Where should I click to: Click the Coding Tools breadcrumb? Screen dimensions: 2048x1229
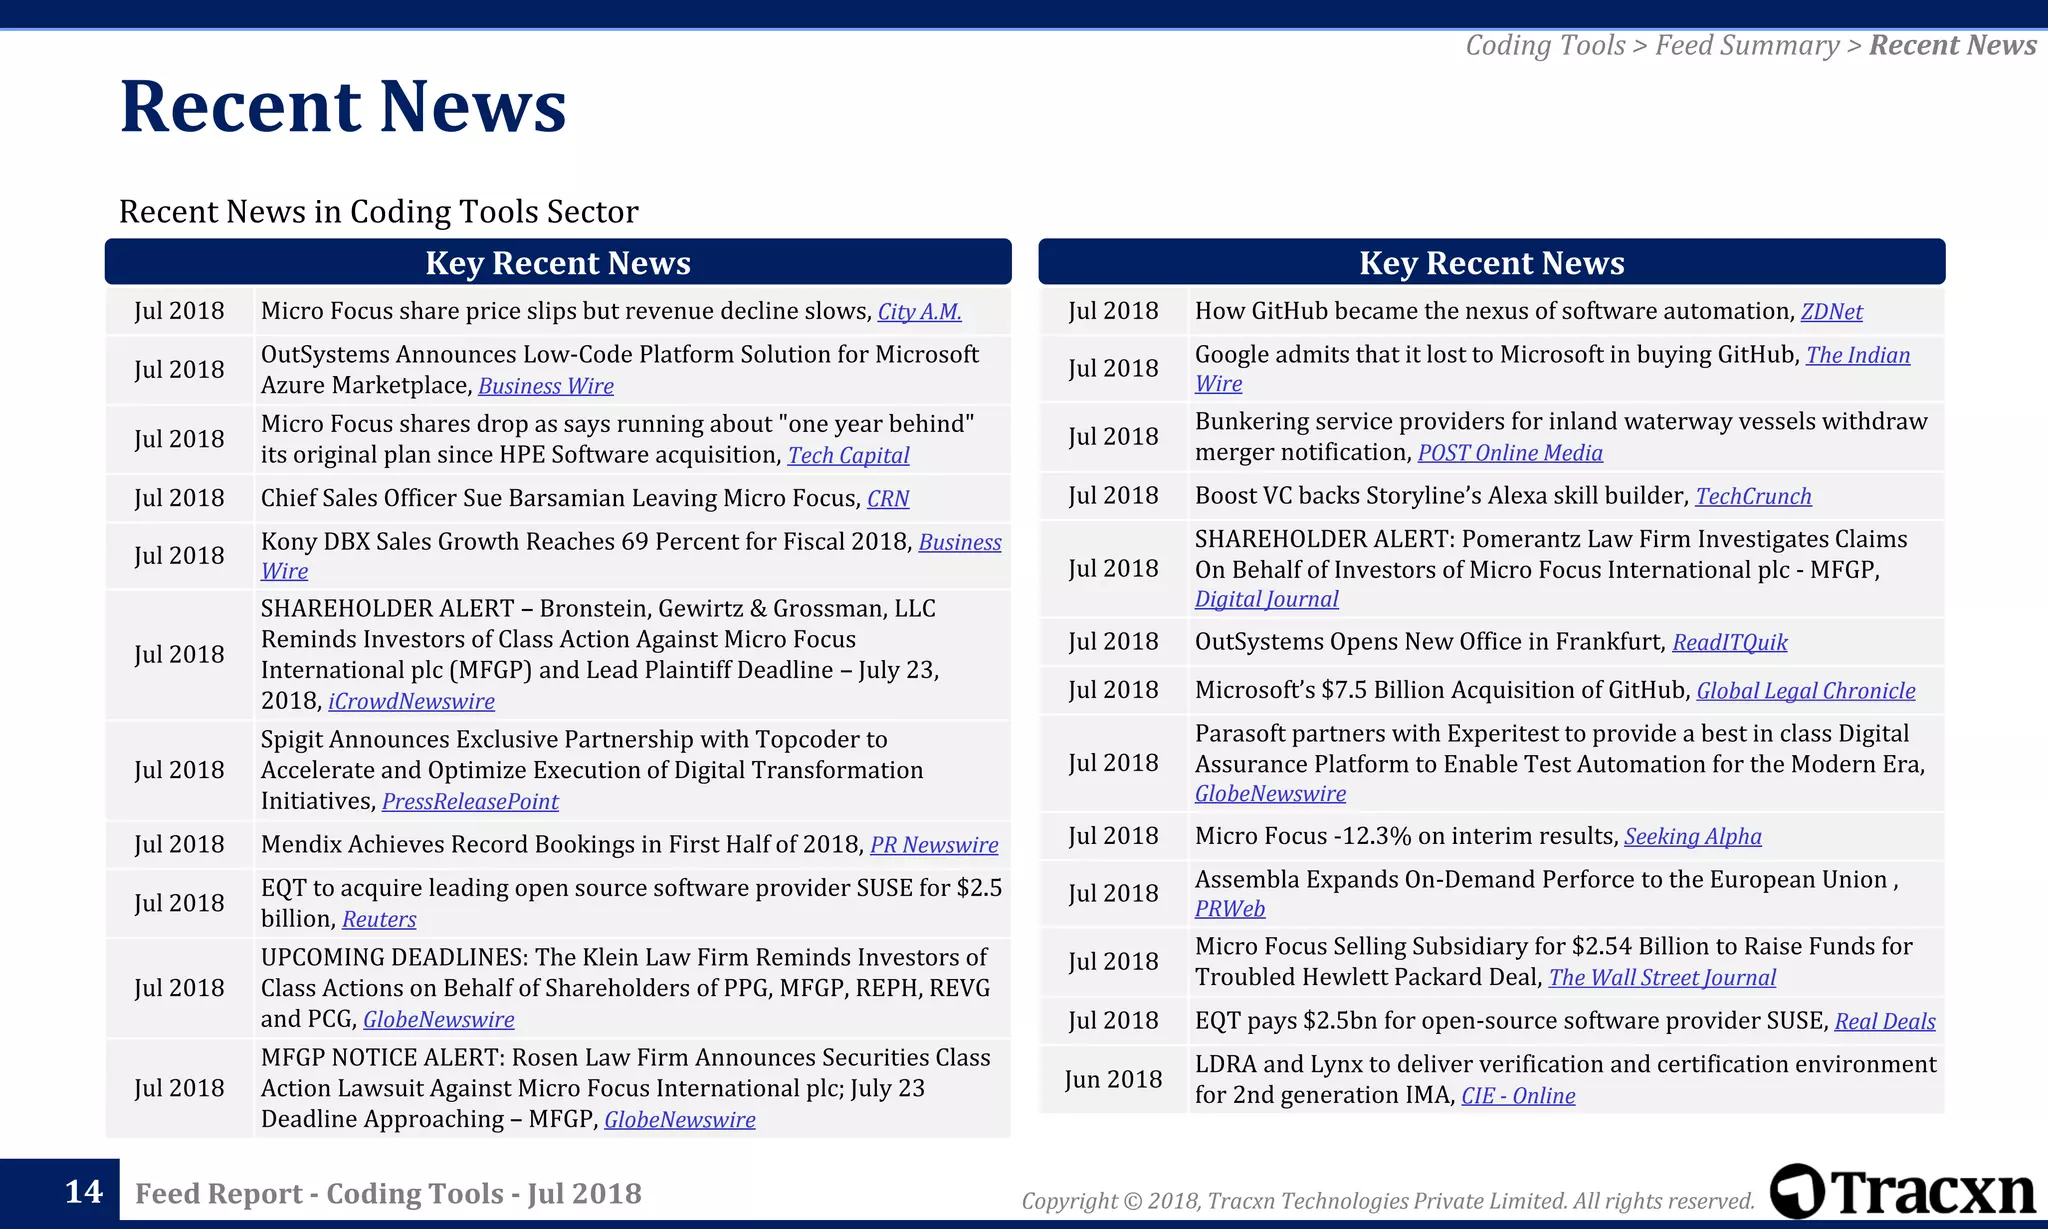[x=1545, y=45]
